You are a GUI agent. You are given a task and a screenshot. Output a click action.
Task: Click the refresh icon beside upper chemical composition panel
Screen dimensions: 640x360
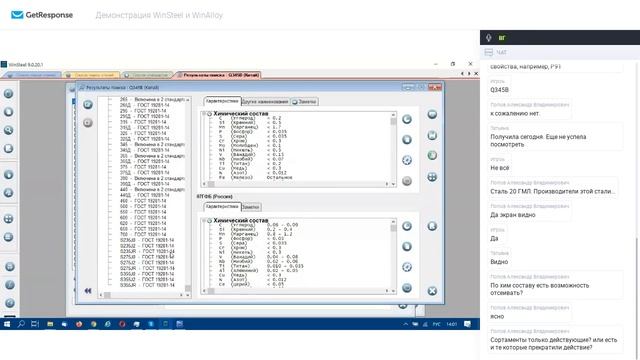click(407, 119)
